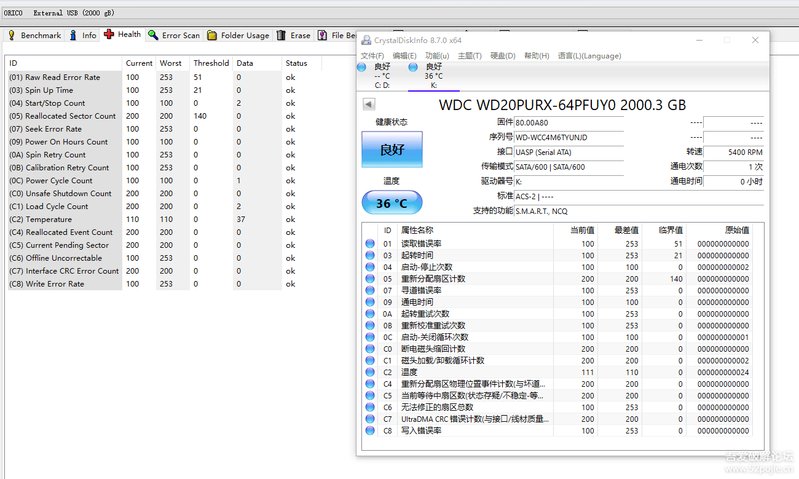
Task: Open the Benchmark tab
Action: (x=34, y=35)
